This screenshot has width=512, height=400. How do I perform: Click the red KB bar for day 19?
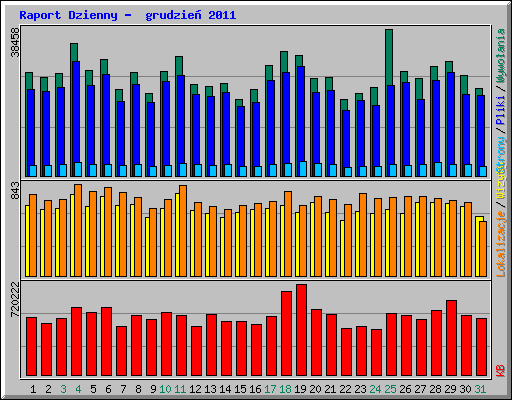point(301,330)
